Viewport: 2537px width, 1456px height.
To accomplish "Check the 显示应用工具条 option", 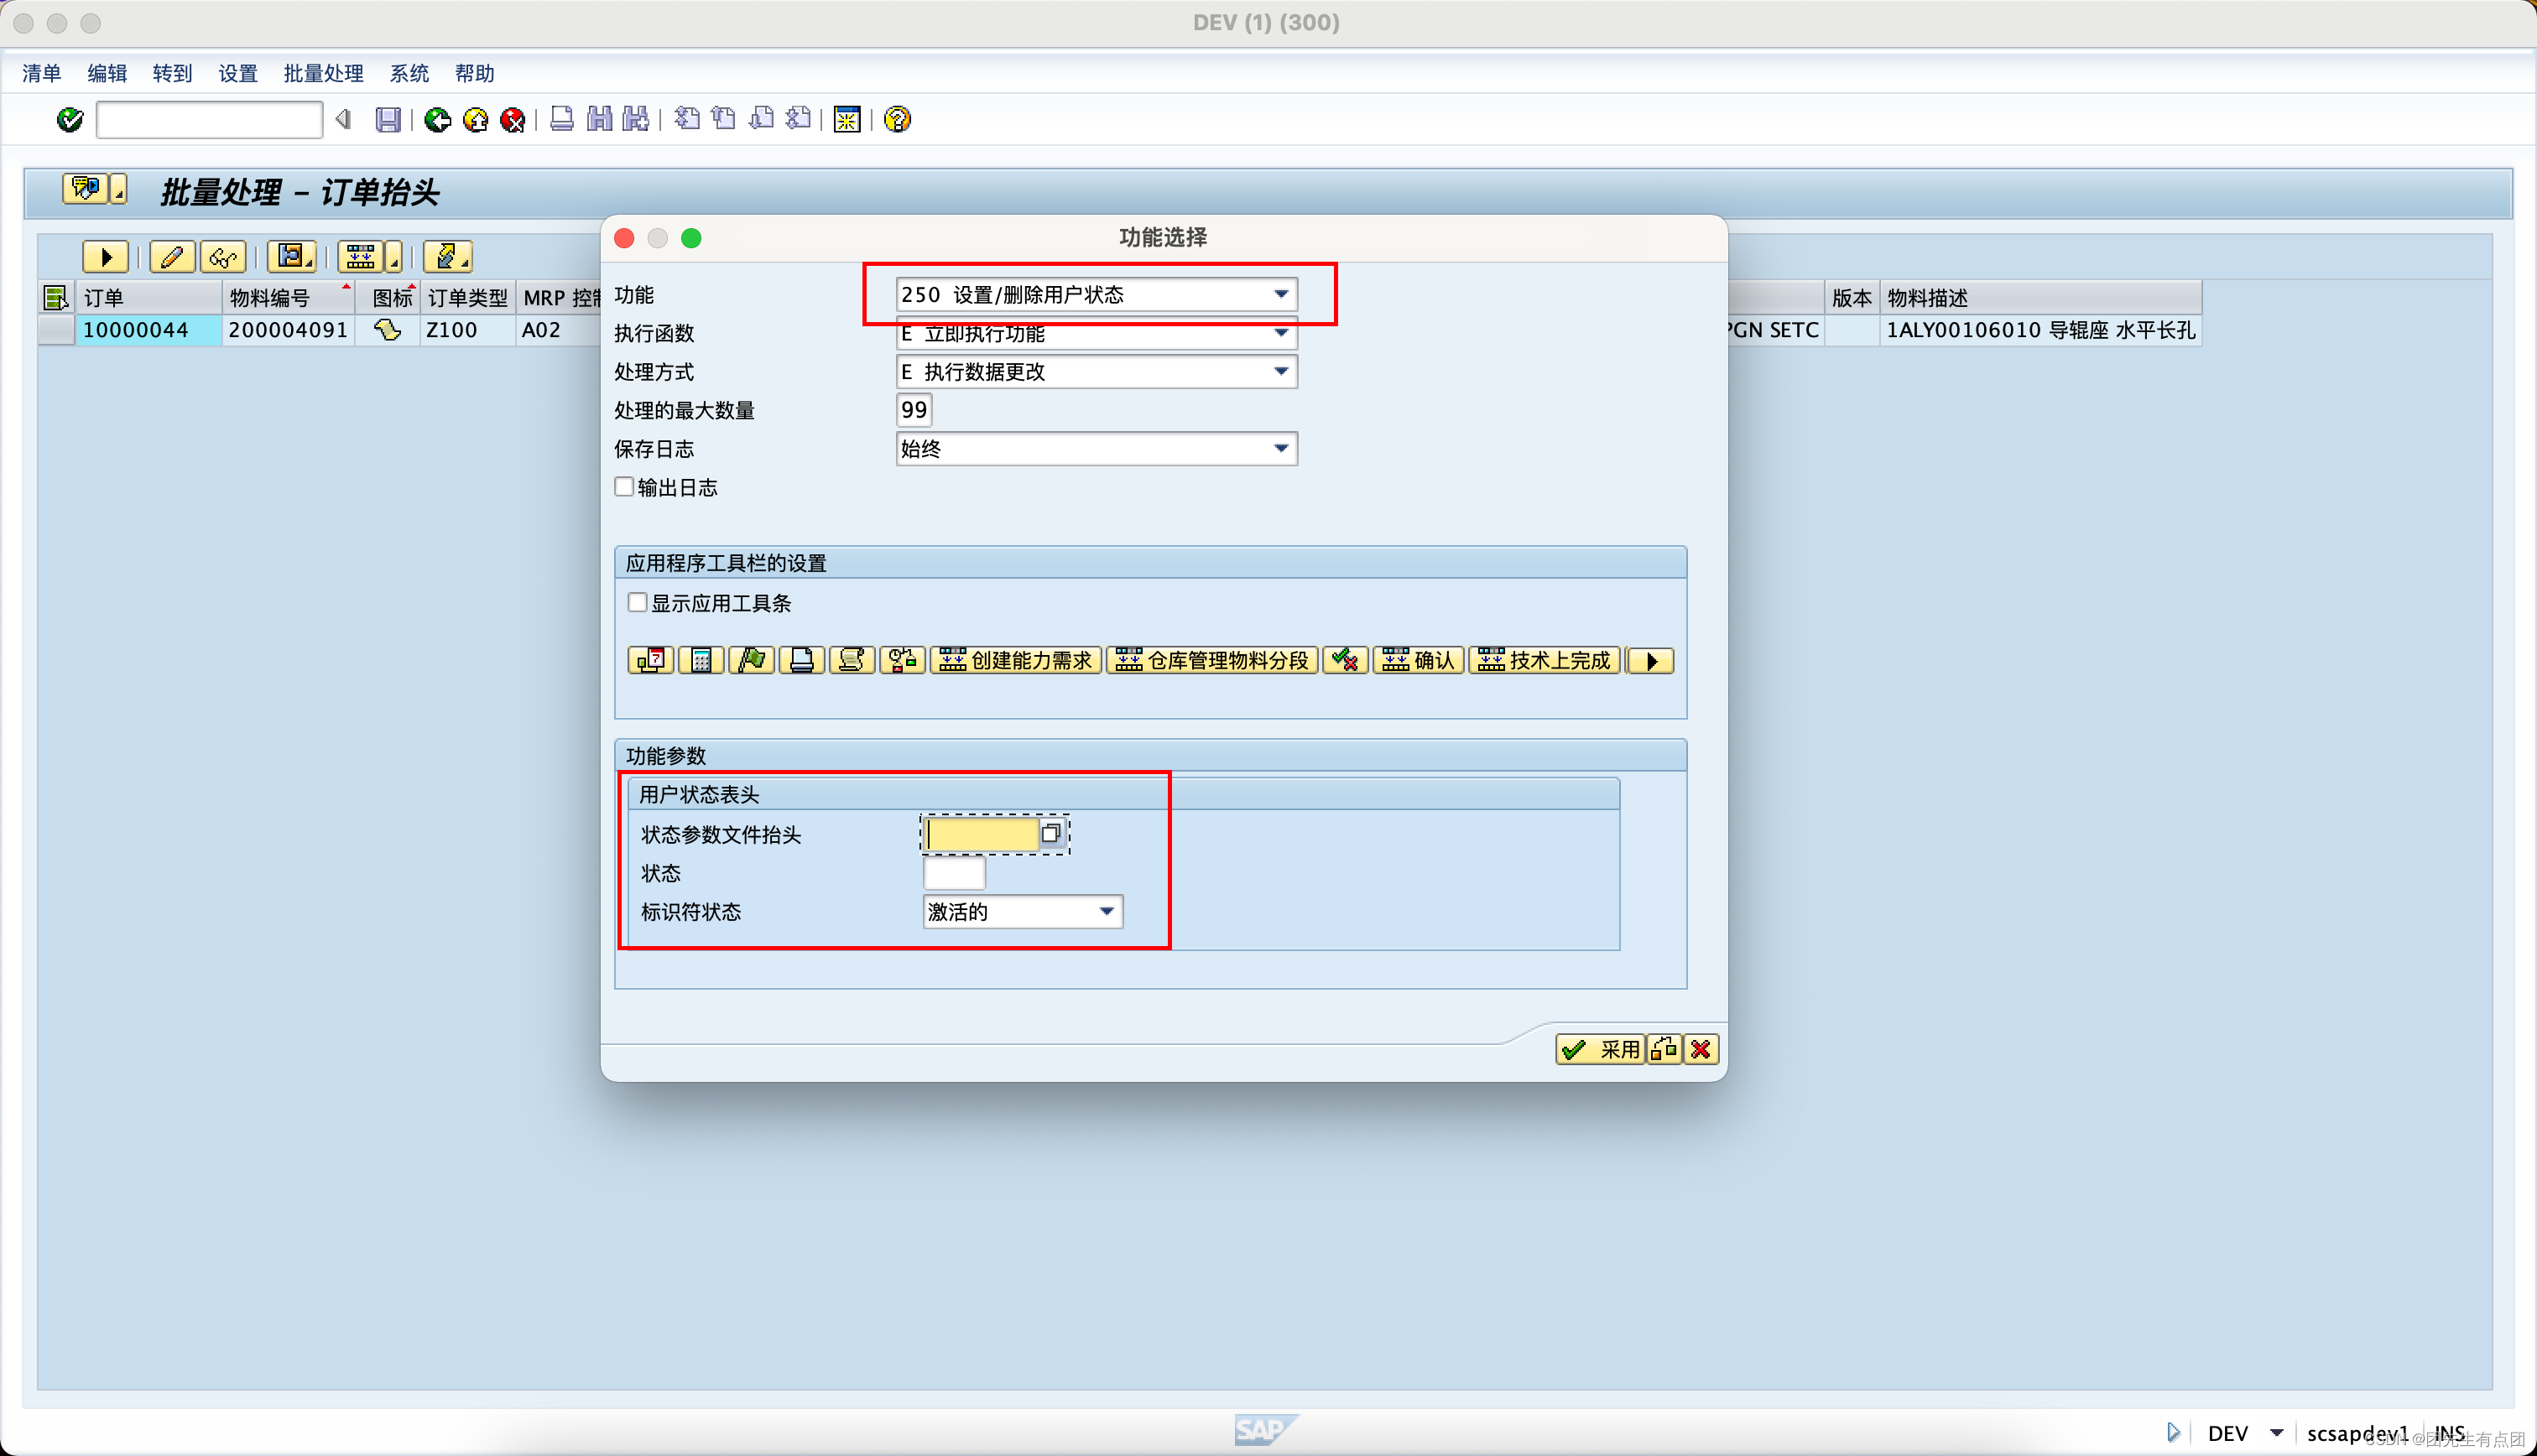I will pos(637,602).
